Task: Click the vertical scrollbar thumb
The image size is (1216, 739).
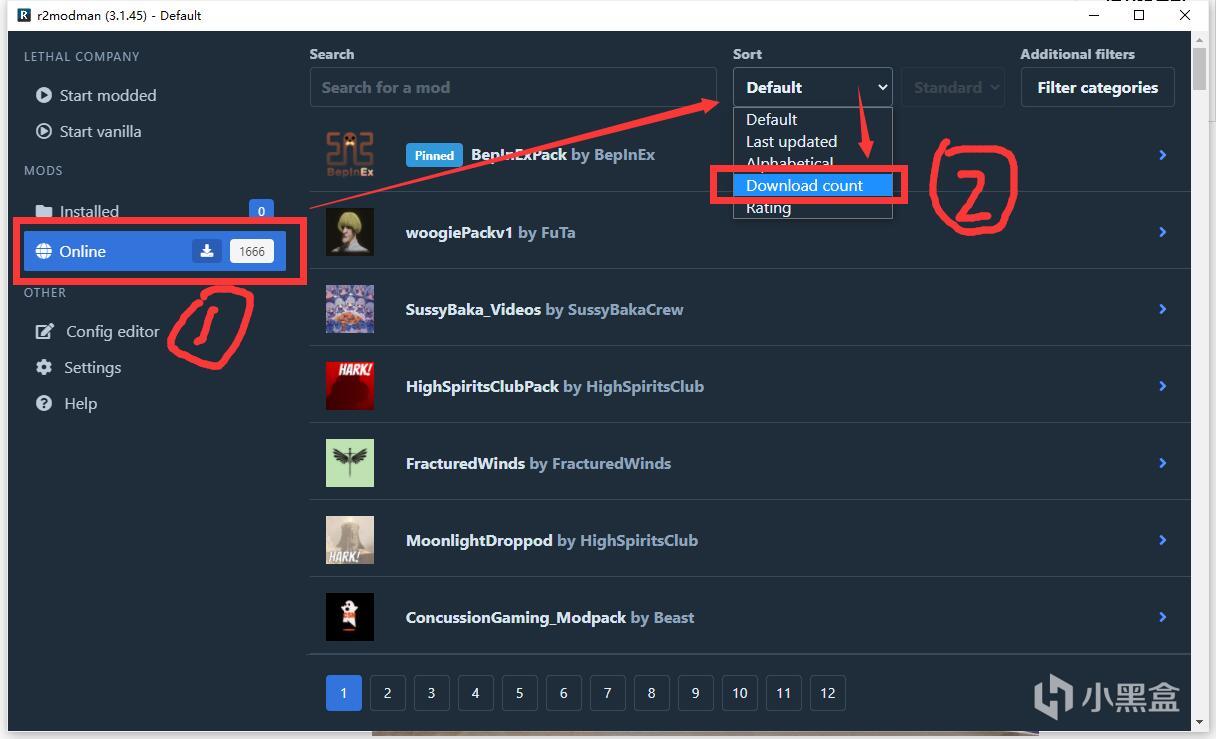Action: pos(1199,68)
